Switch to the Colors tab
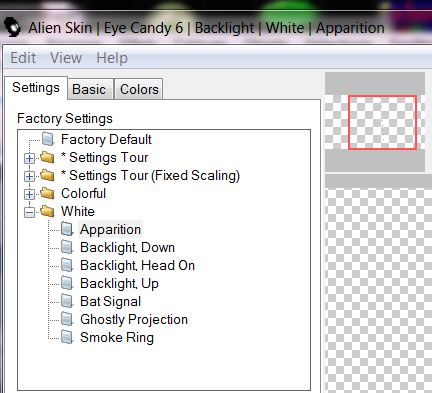The image size is (432, 393). tap(139, 89)
